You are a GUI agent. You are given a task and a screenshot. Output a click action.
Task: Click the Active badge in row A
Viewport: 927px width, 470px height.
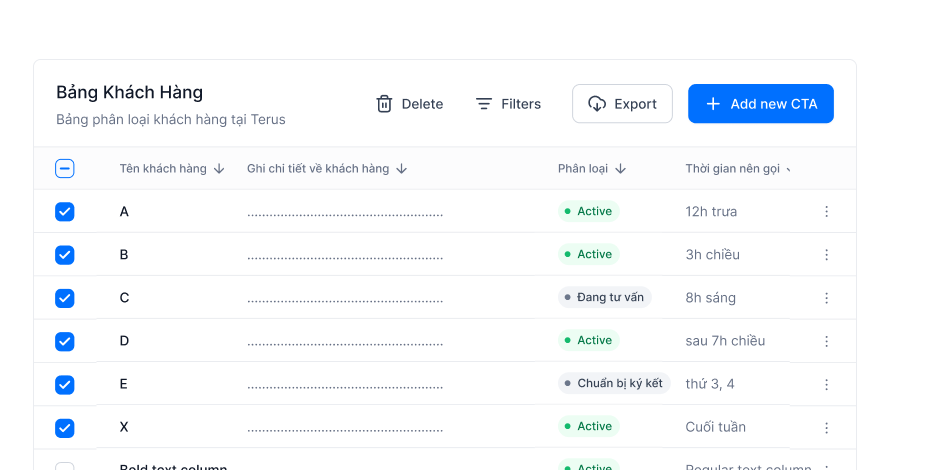point(588,211)
